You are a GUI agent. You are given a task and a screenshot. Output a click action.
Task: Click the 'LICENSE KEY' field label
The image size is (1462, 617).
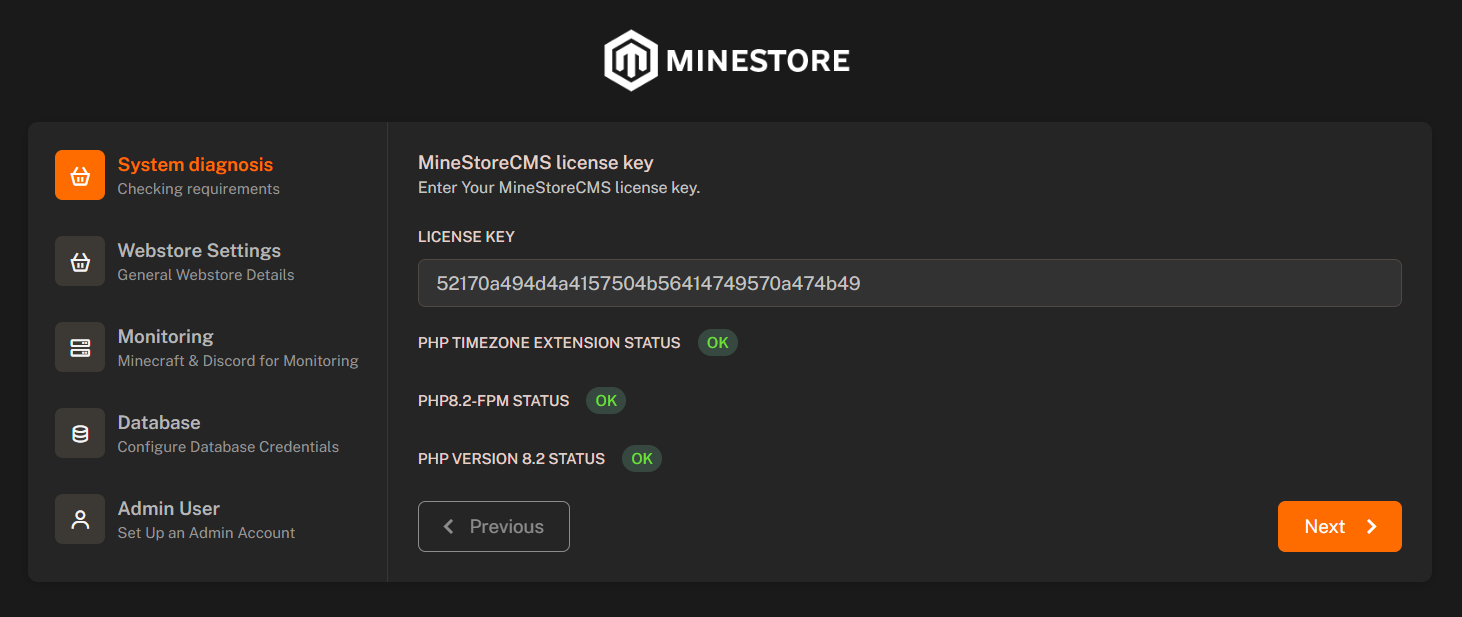[467, 237]
